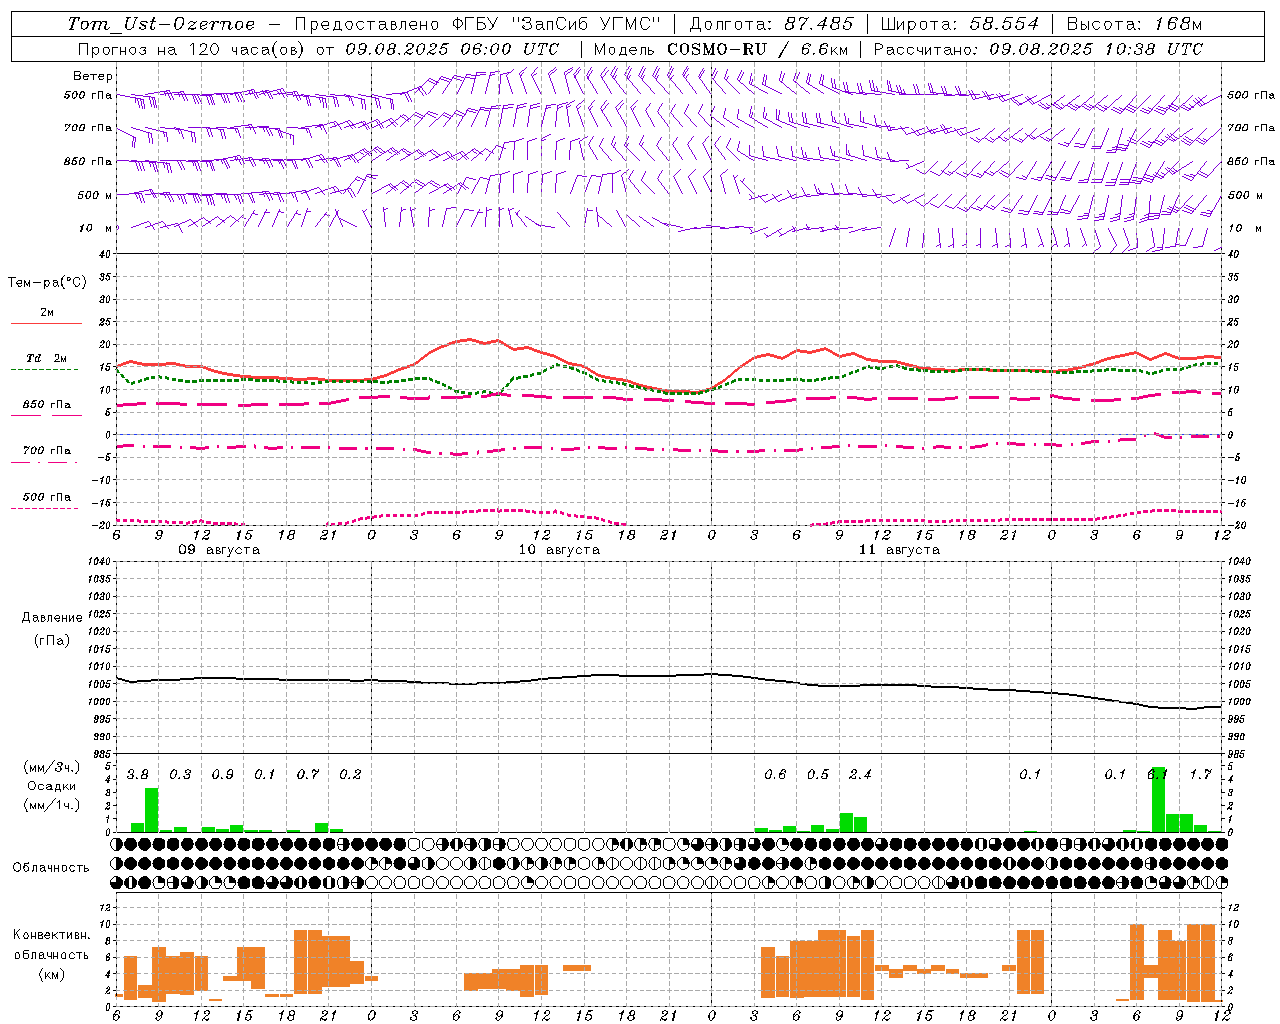Viewport: 1280px width, 1024px height.
Task: Click the Рассчитано: 09.08.2025 10:38 UTC text
Action: [1038, 49]
